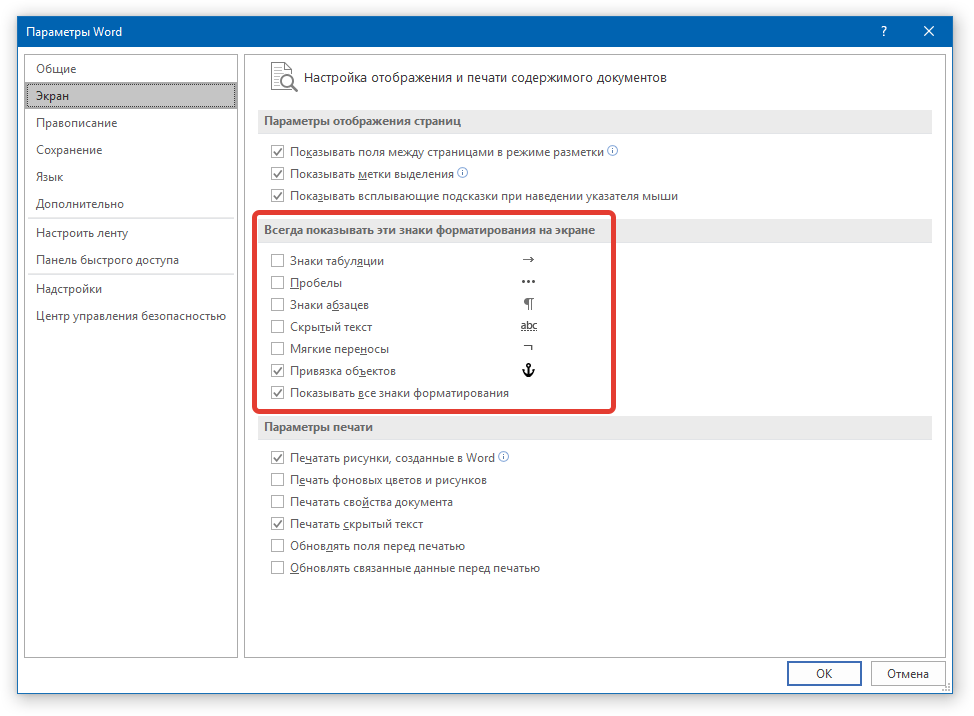Click the document magnifier header icon
The height and width of the screenshot is (716, 974).
click(x=284, y=77)
